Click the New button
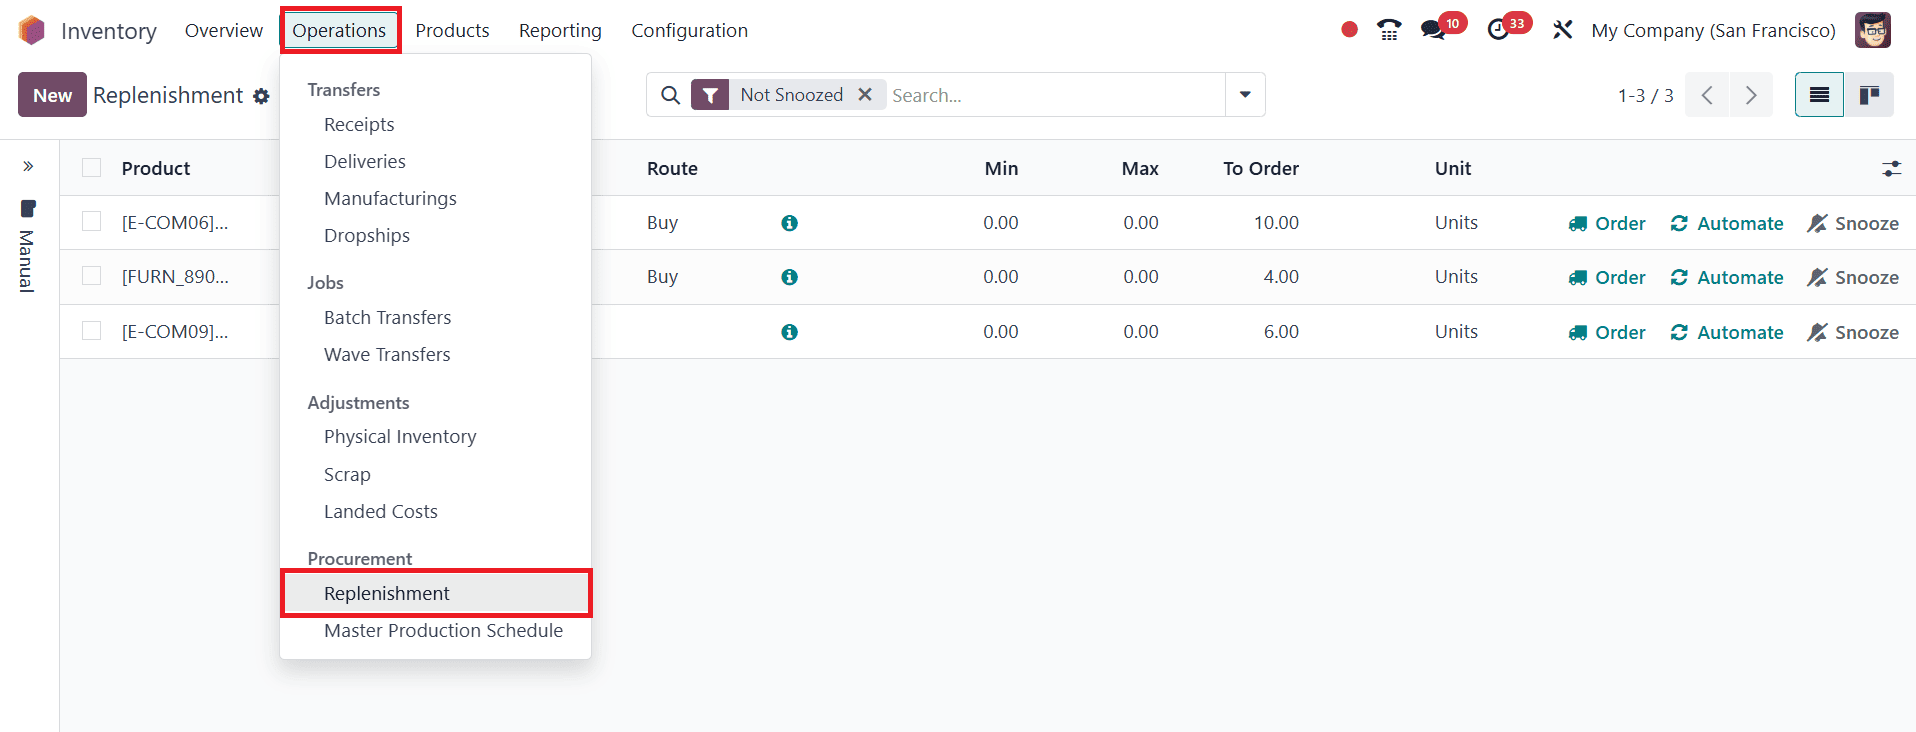Screen dimensions: 1916x732 tap(52, 95)
